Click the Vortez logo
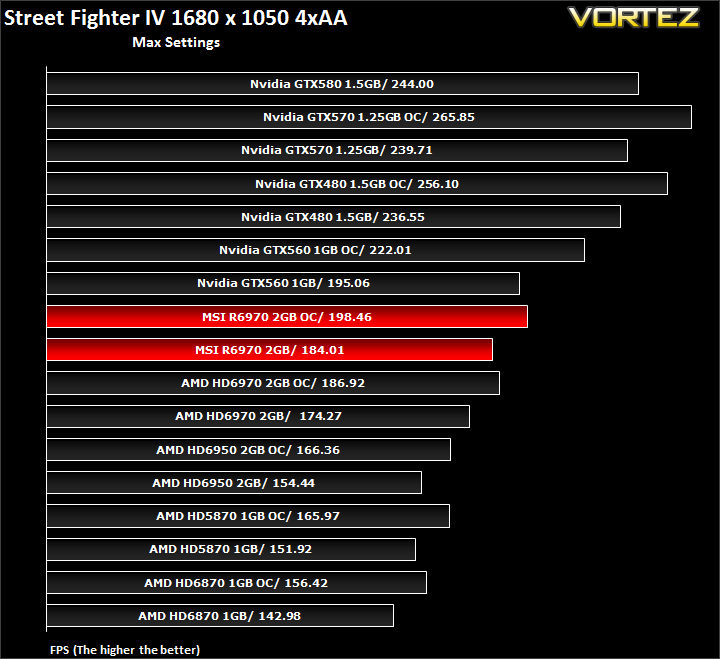The height and width of the screenshot is (659, 720). (634, 17)
